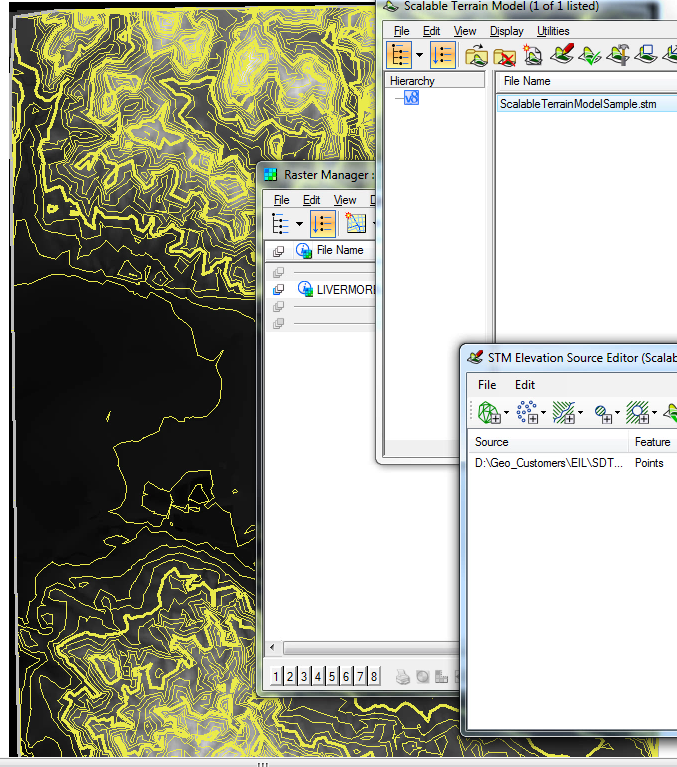Click terrain clip boundary square icon
The width and height of the screenshot is (677, 767).
coord(646,54)
